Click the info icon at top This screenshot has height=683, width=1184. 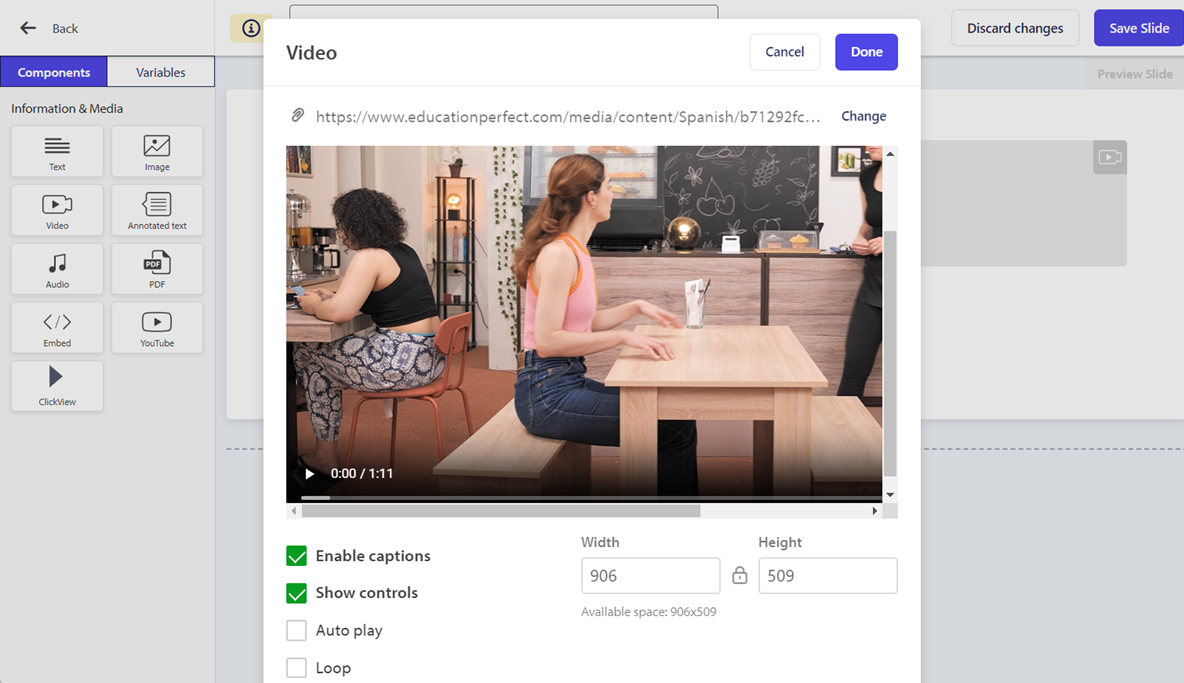[x=251, y=28]
